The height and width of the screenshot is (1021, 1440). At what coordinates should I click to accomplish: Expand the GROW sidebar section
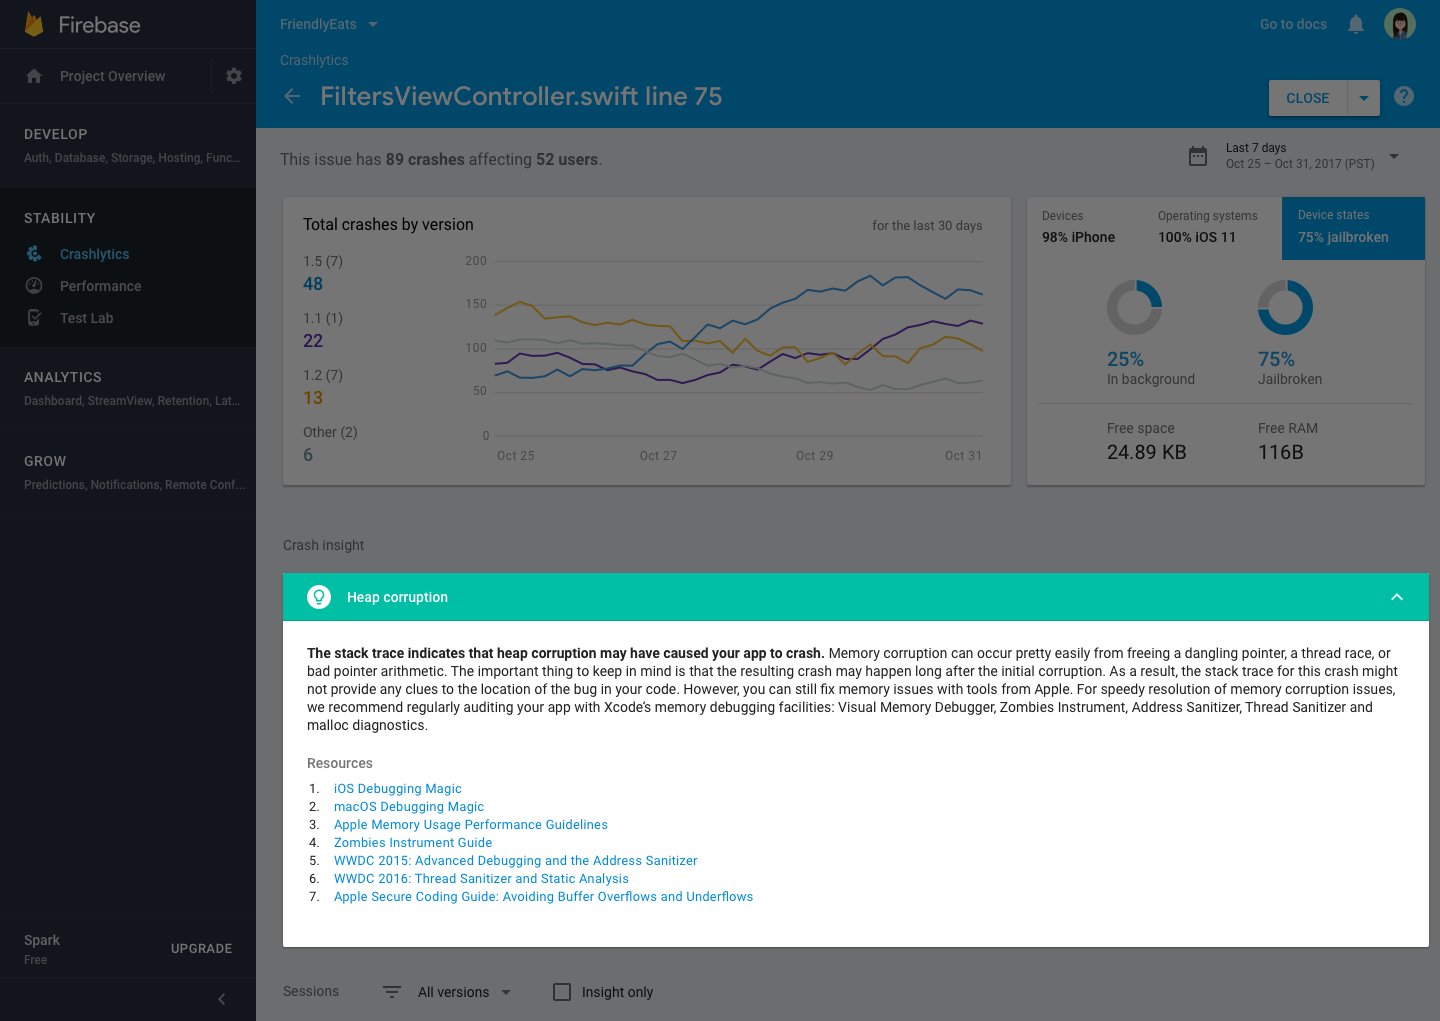pyautogui.click(x=128, y=472)
